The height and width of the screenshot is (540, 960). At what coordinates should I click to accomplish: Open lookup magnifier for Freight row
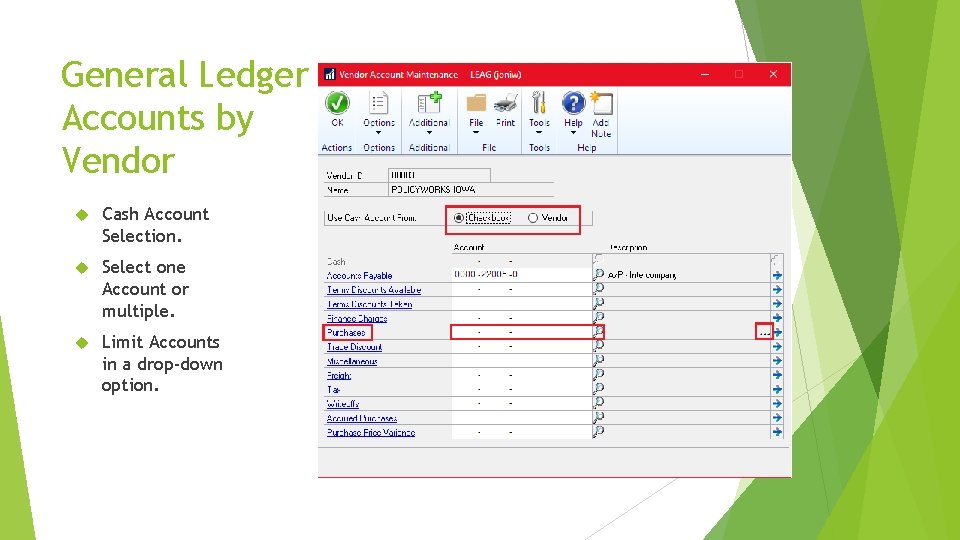click(598, 374)
